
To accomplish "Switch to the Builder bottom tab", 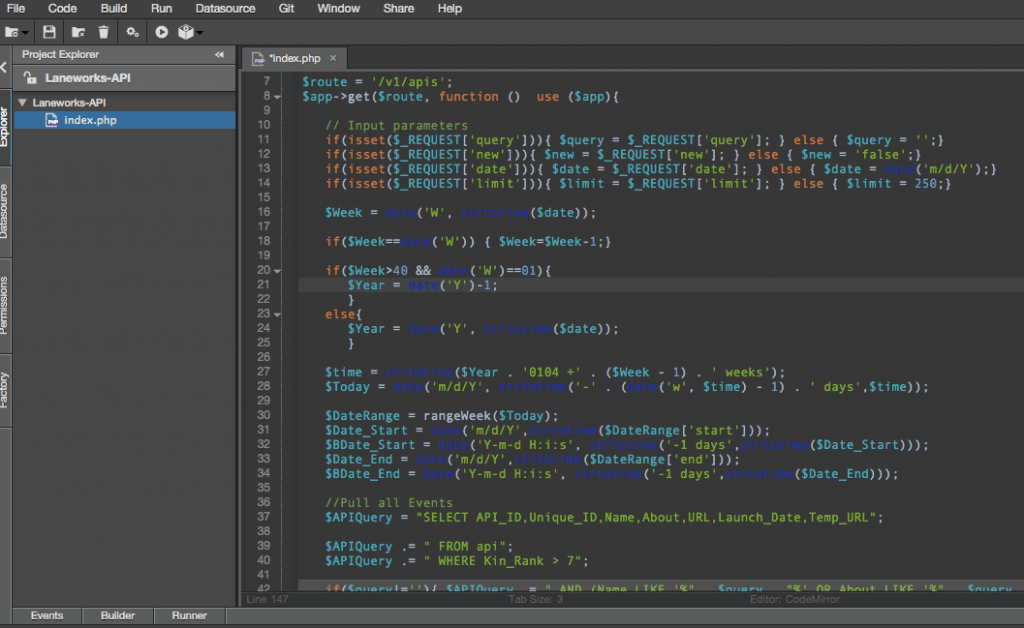I will coord(118,616).
